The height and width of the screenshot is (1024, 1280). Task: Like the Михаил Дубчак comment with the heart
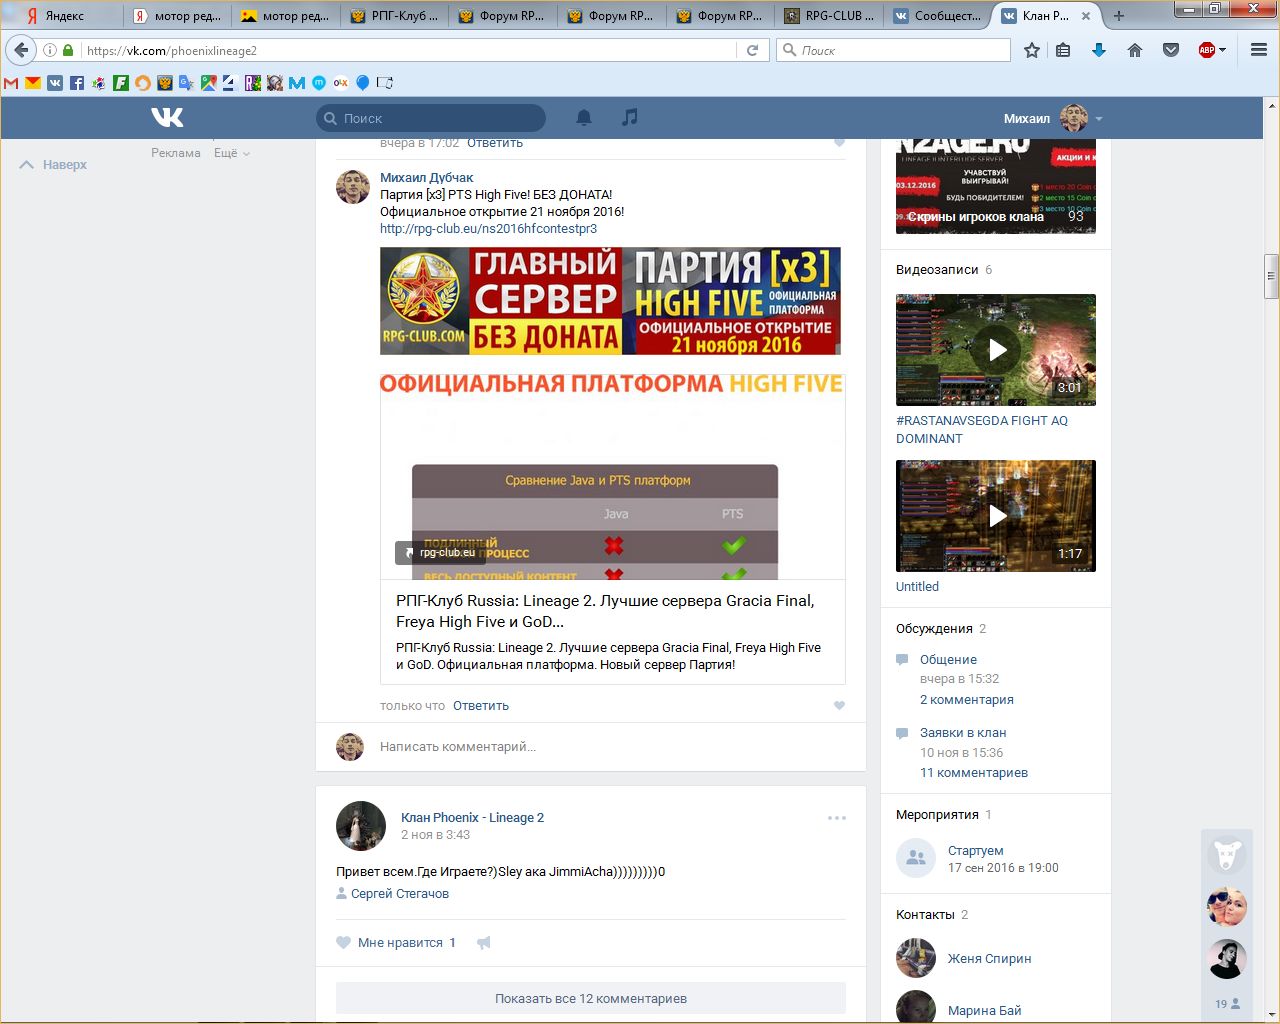[839, 706]
